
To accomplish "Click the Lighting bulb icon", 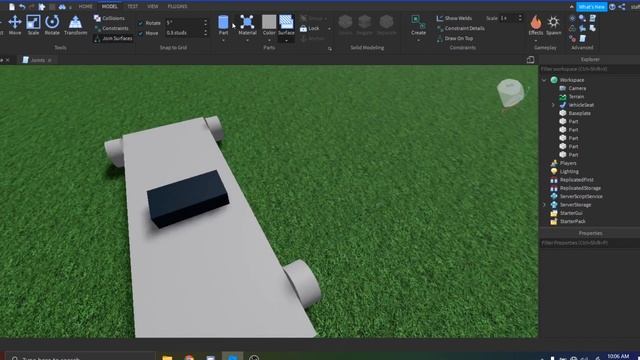I will click(554, 171).
